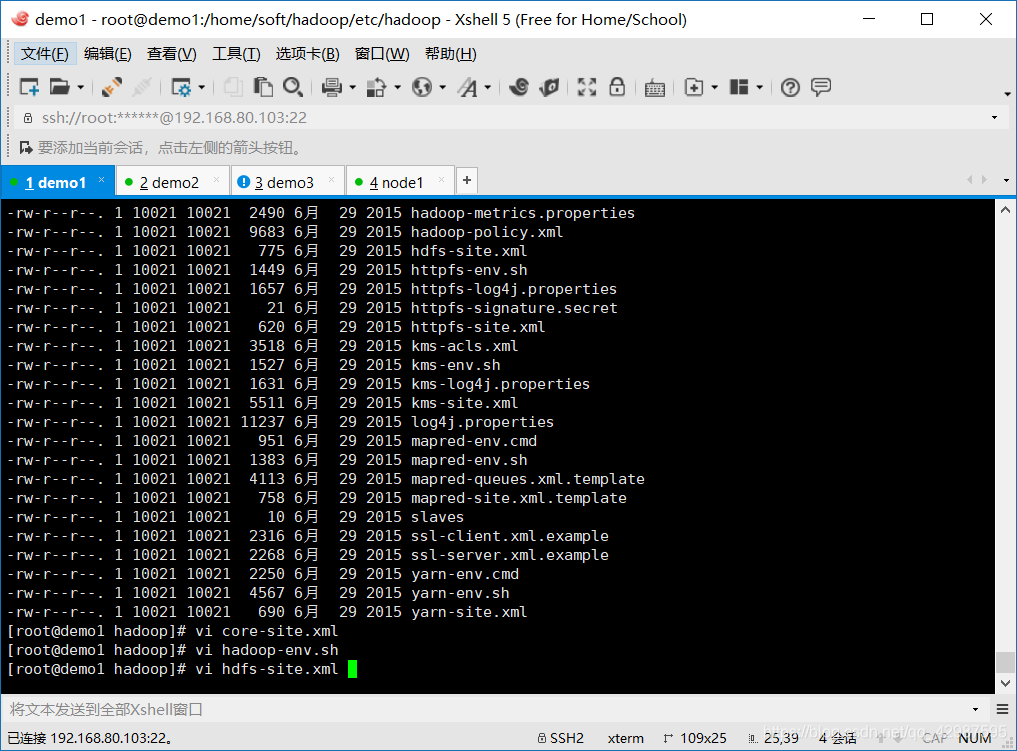Screen dimensions: 1017x751
Task: Close the node1 tab
Action: (x=442, y=180)
